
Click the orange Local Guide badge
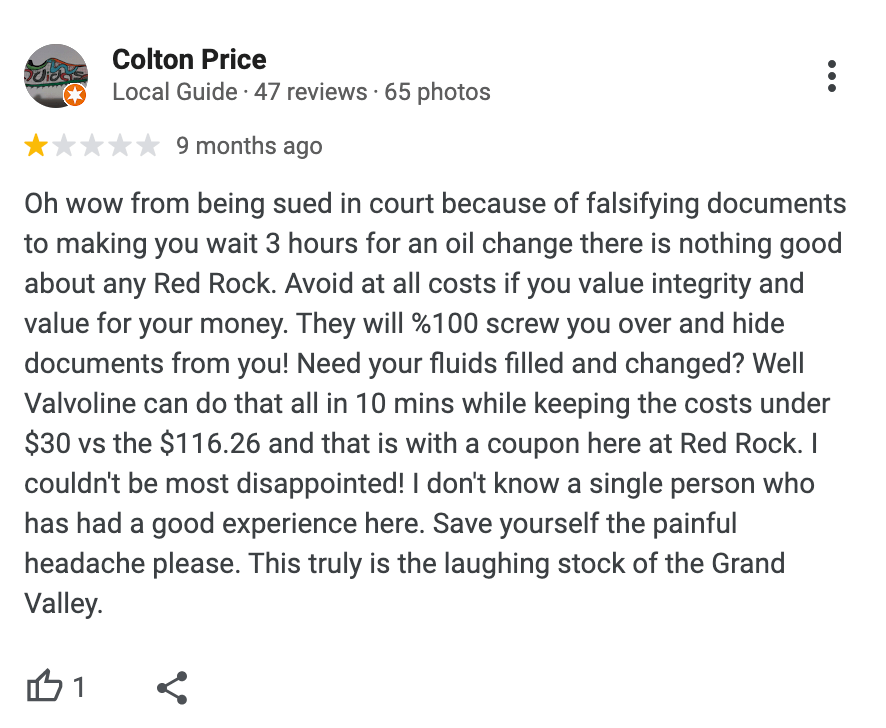[x=75, y=96]
